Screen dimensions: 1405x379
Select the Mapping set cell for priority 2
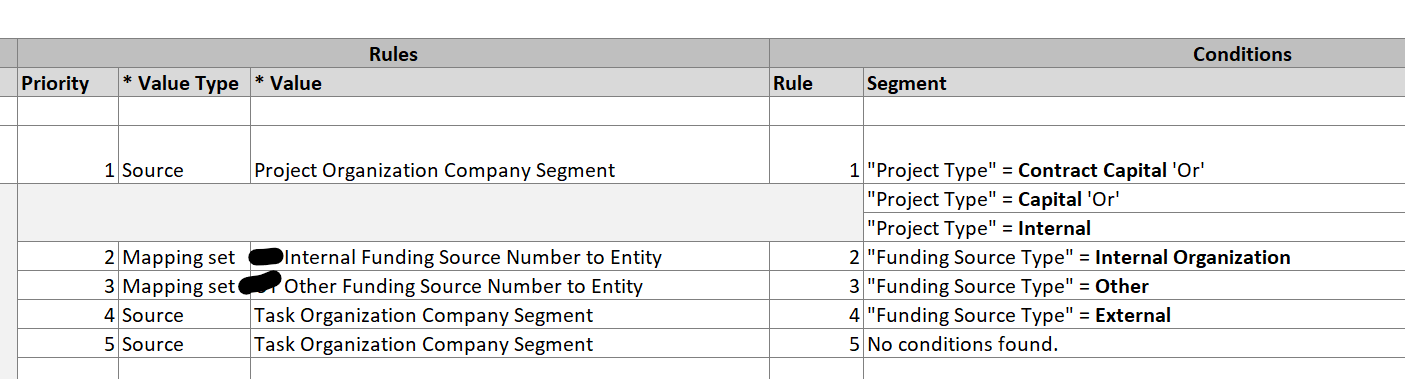tap(184, 257)
